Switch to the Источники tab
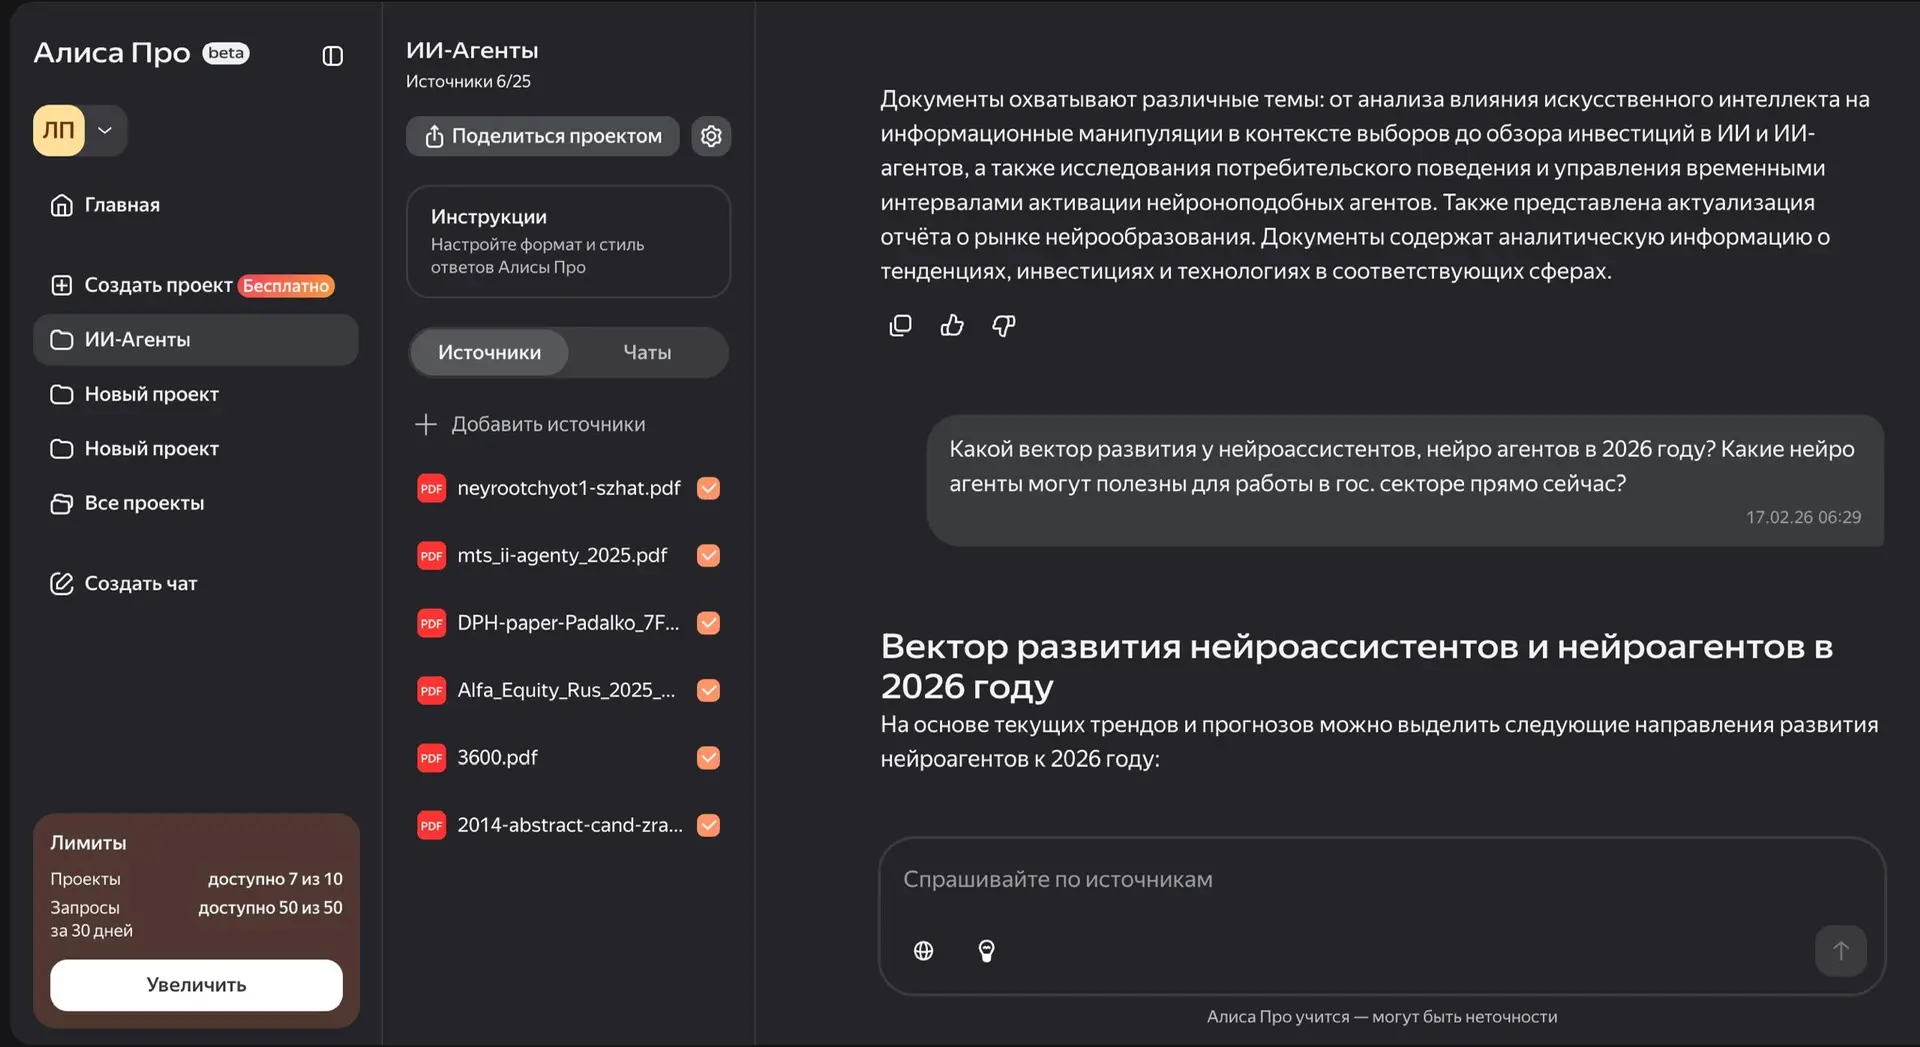The height and width of the screenshot is (1047, 1920). pyautogui.click(x=489, y=352)
